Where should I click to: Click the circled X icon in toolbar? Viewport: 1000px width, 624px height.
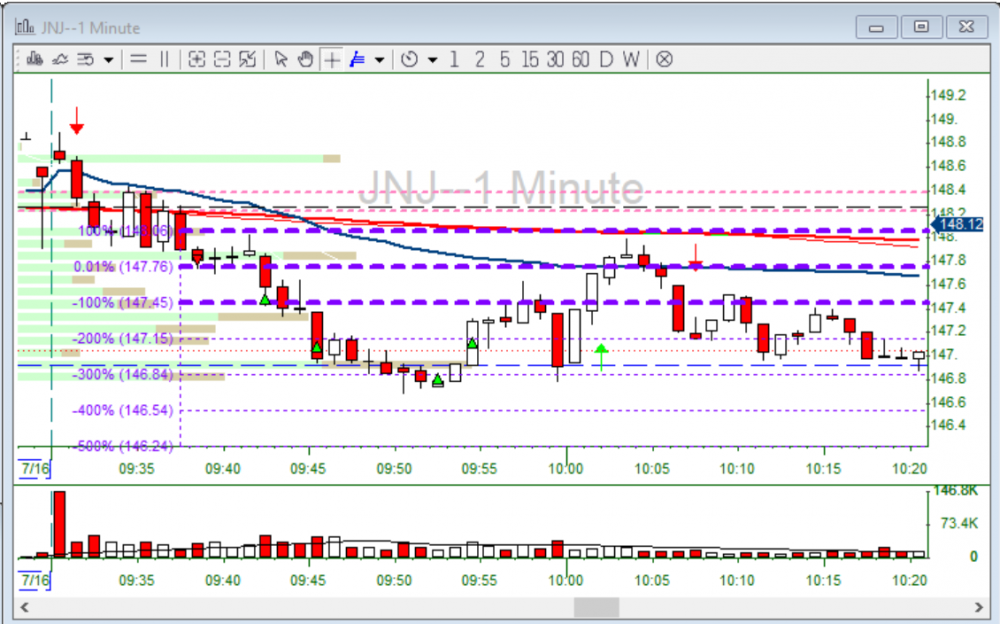click(664, 60)
